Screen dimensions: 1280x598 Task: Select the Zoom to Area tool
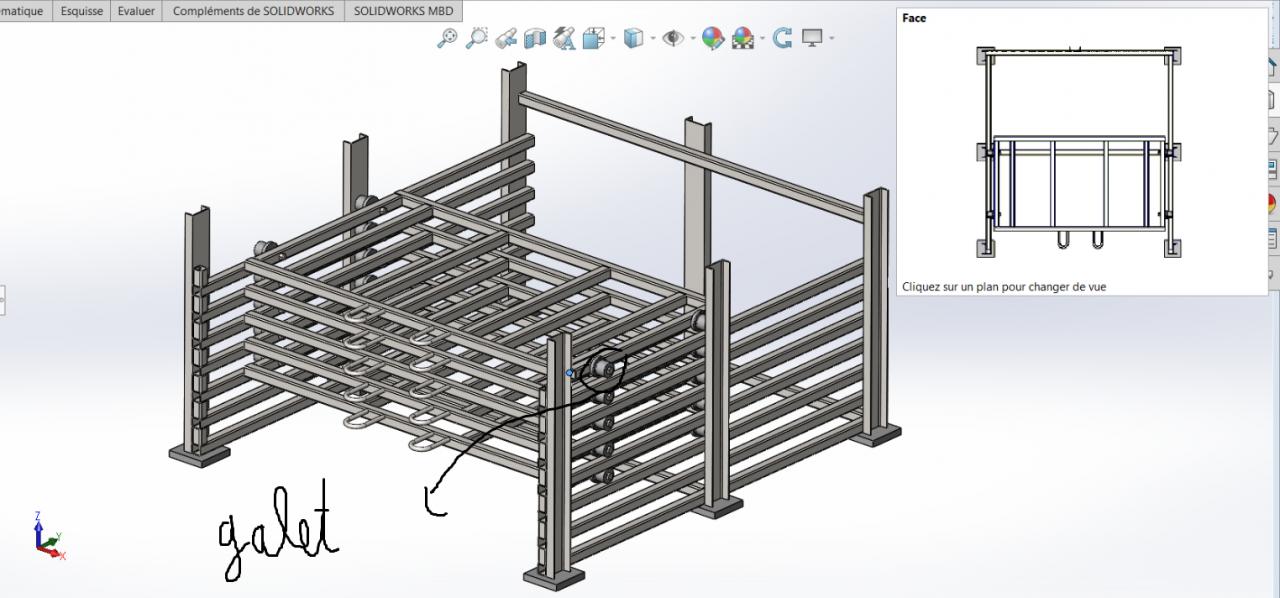(x=477, y=38)
